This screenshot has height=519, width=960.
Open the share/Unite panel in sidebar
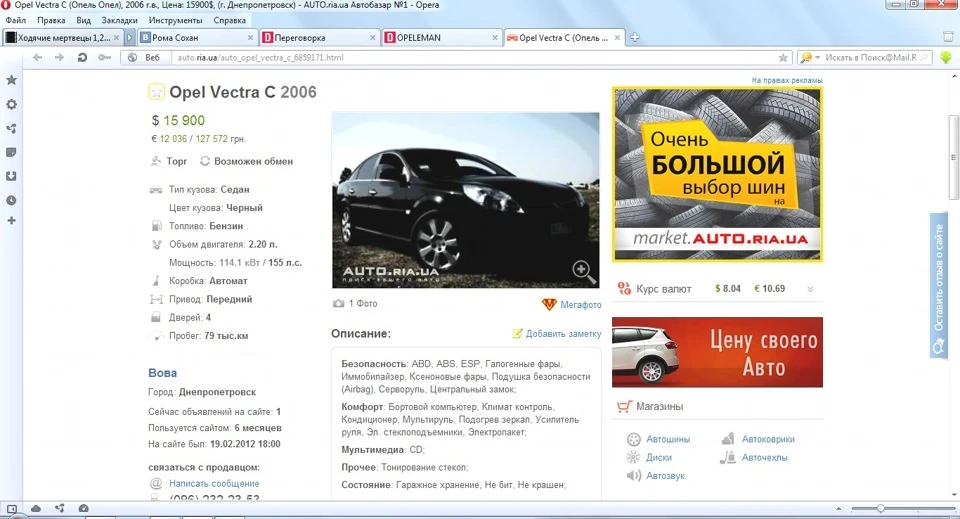point(11,129)
